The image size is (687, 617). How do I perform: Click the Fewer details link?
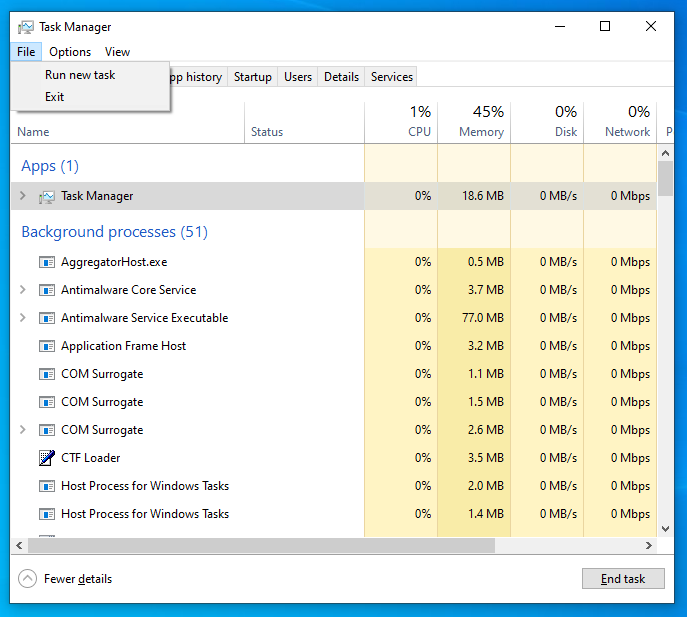click(78, 579)
